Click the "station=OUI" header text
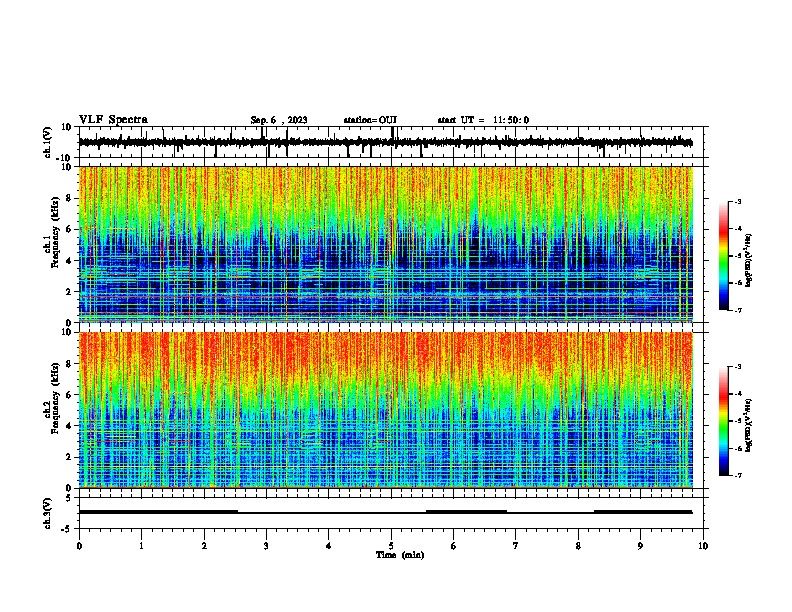This screenshot has height=612, width=792. tap(370, 120)
